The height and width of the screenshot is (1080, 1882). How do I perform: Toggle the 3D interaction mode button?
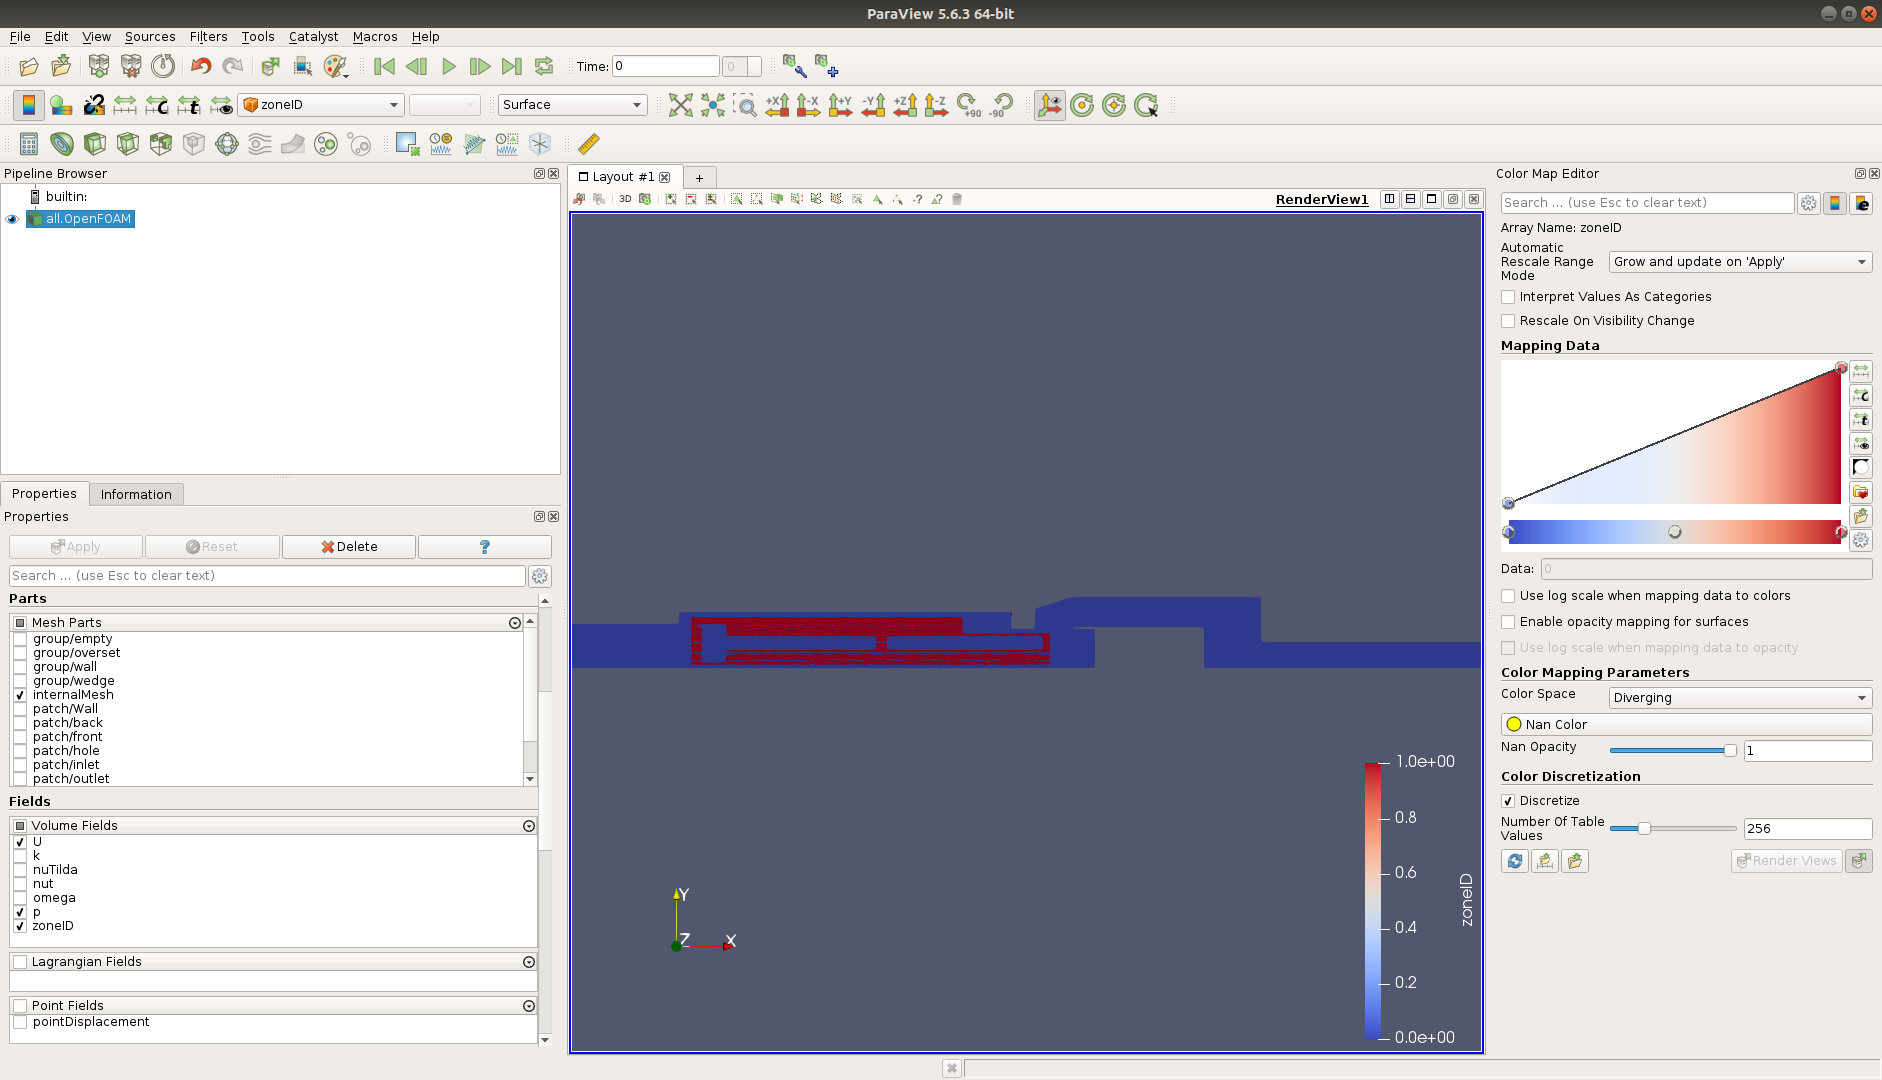[x=625, y=199]
